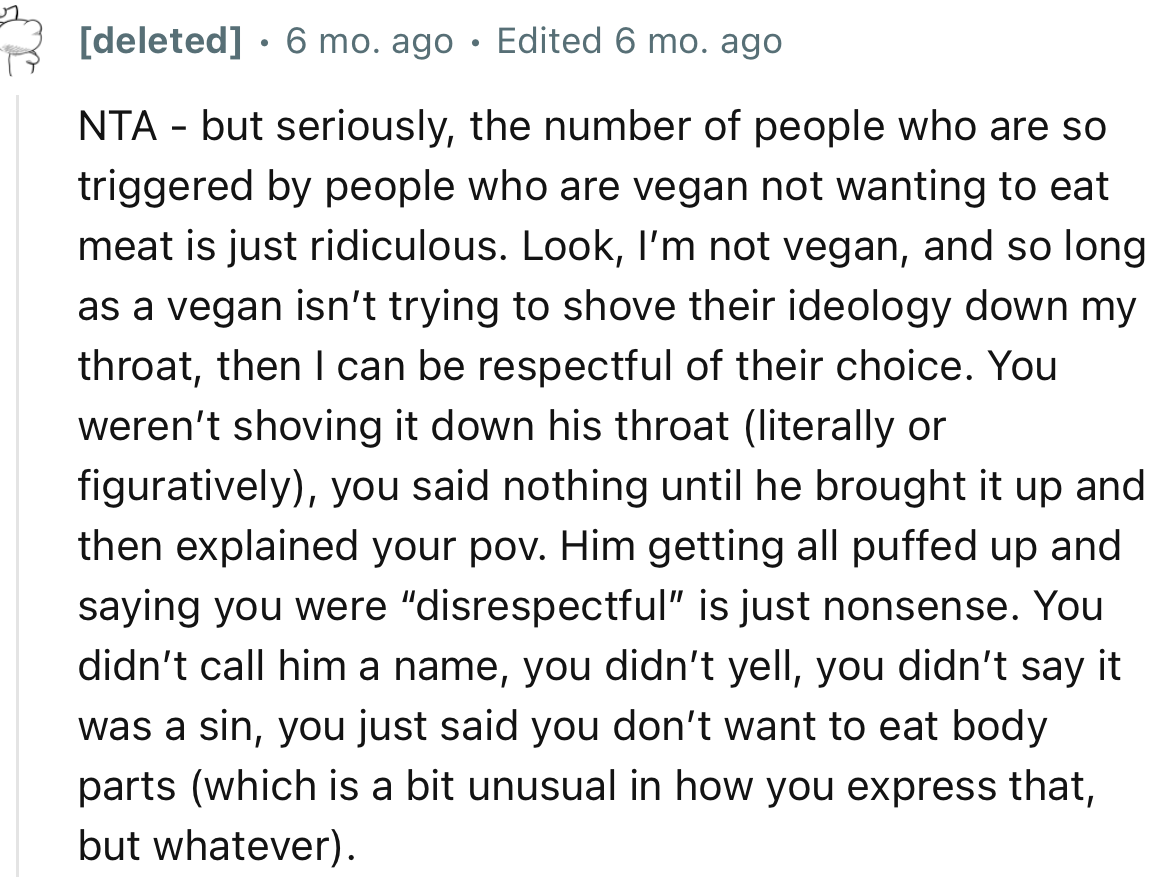Click the word 'nonsense' in the comment
The height and width of the screenshot is (877, 1161).
[910, 607]
